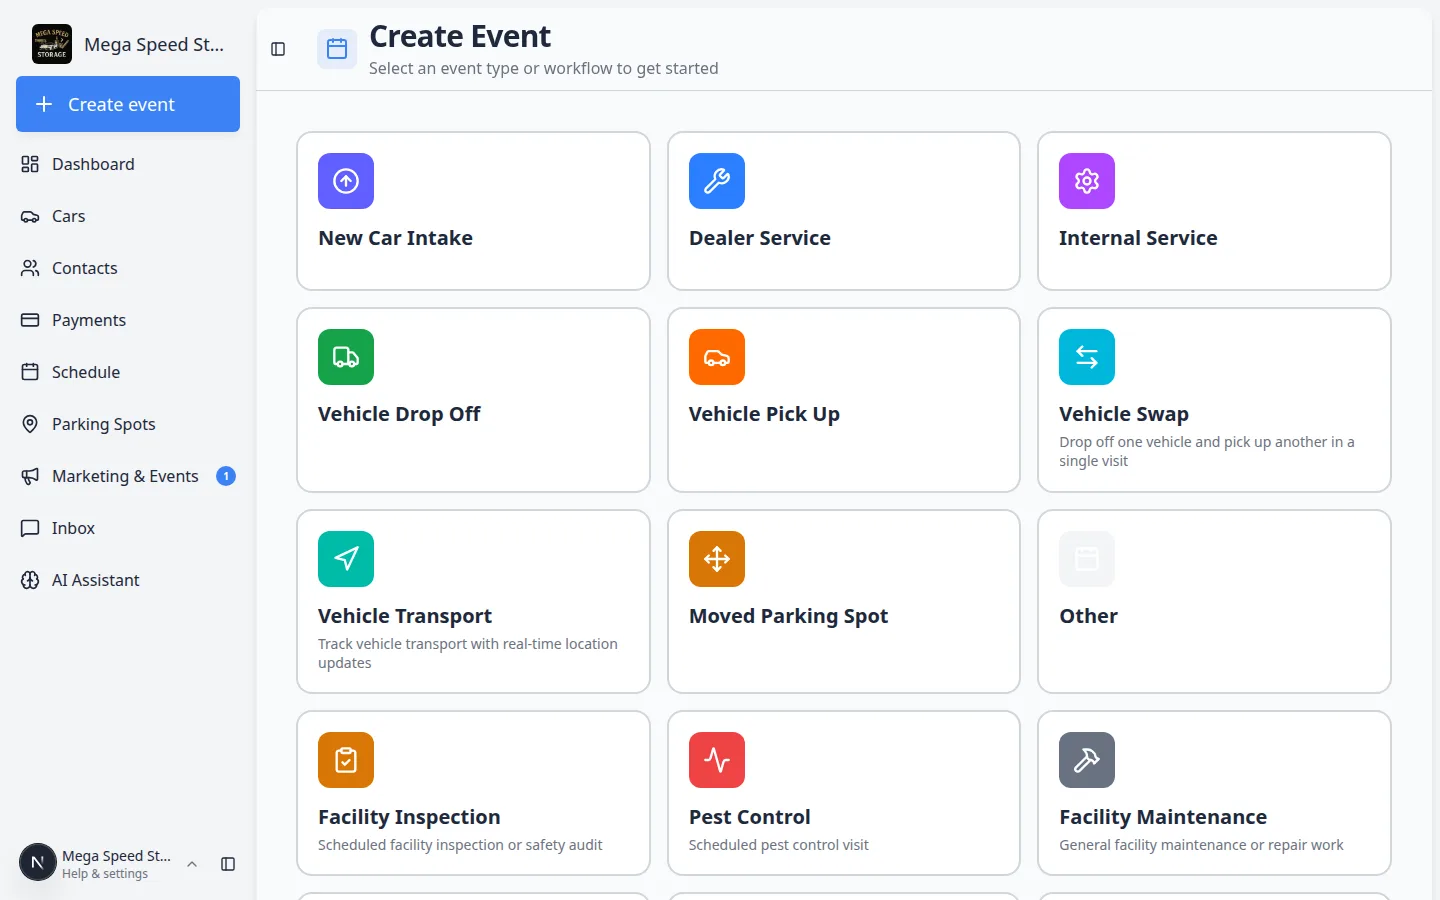Go to the Cars section
This screenshot has width=1440, height=900.
tap(128, 216)
